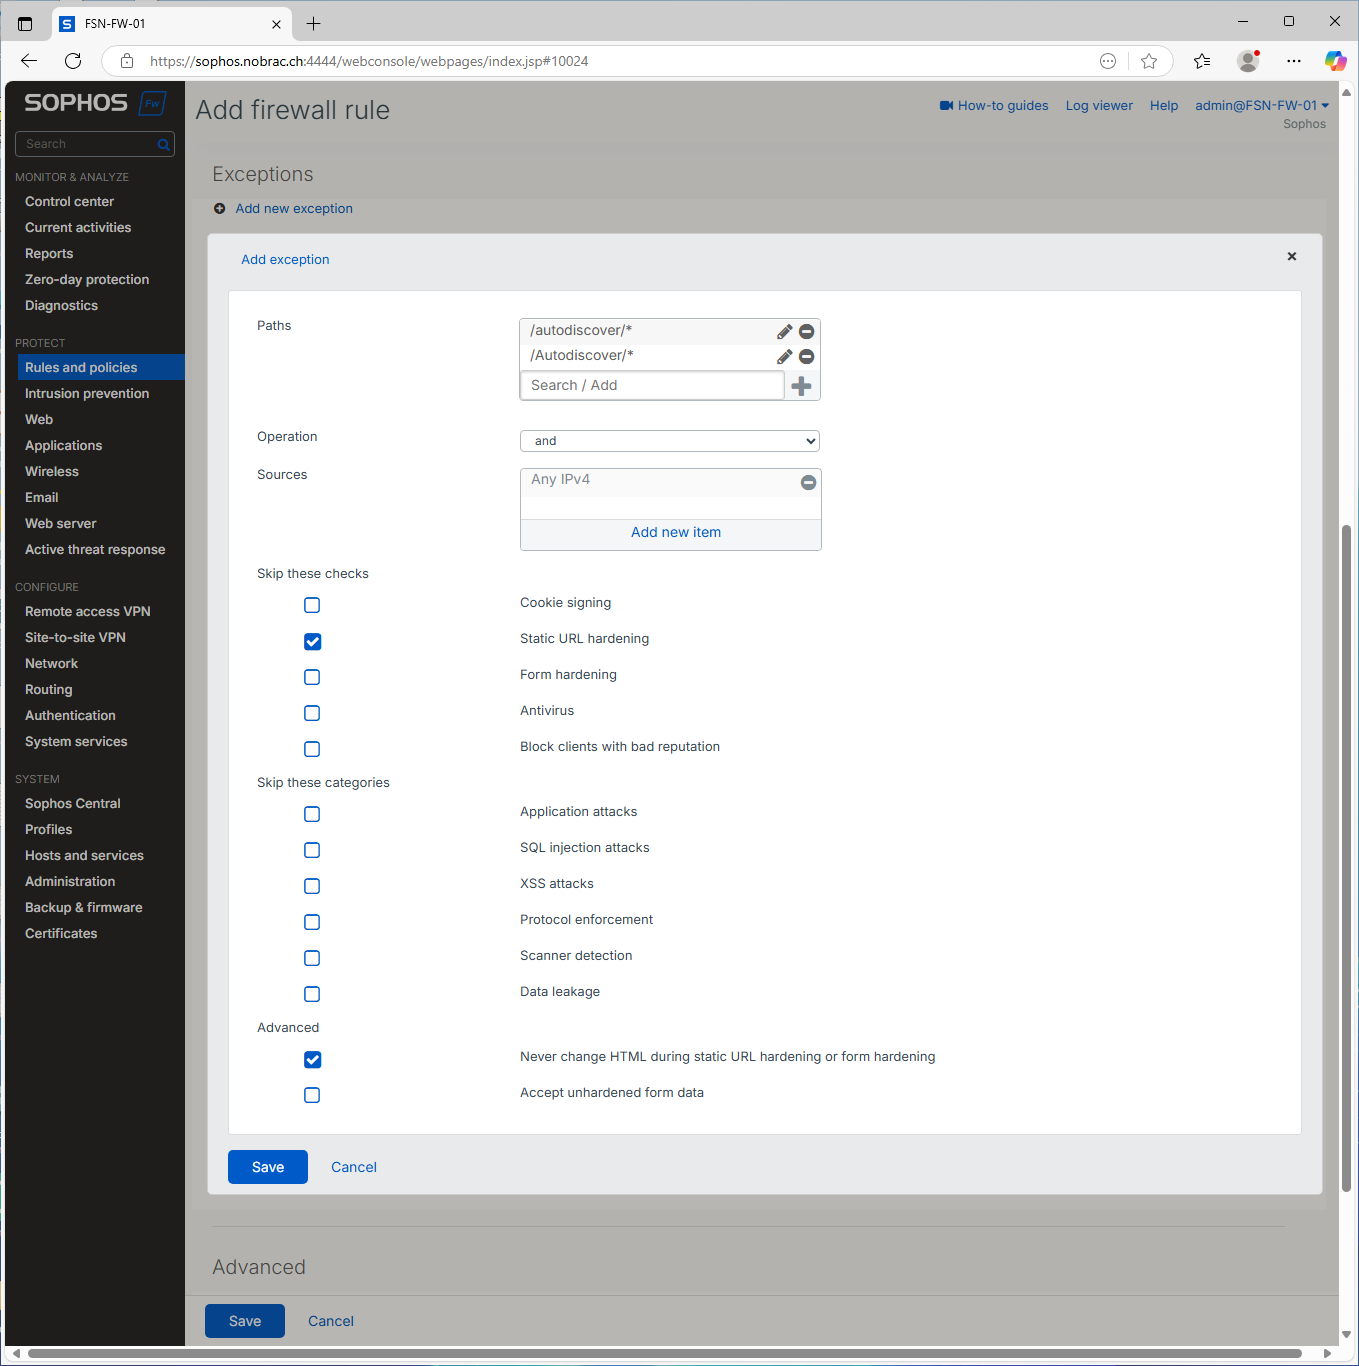The height and width of the screenshot is (1366, 1359).
Task: View site information lock icon
Action: (127, 61)
